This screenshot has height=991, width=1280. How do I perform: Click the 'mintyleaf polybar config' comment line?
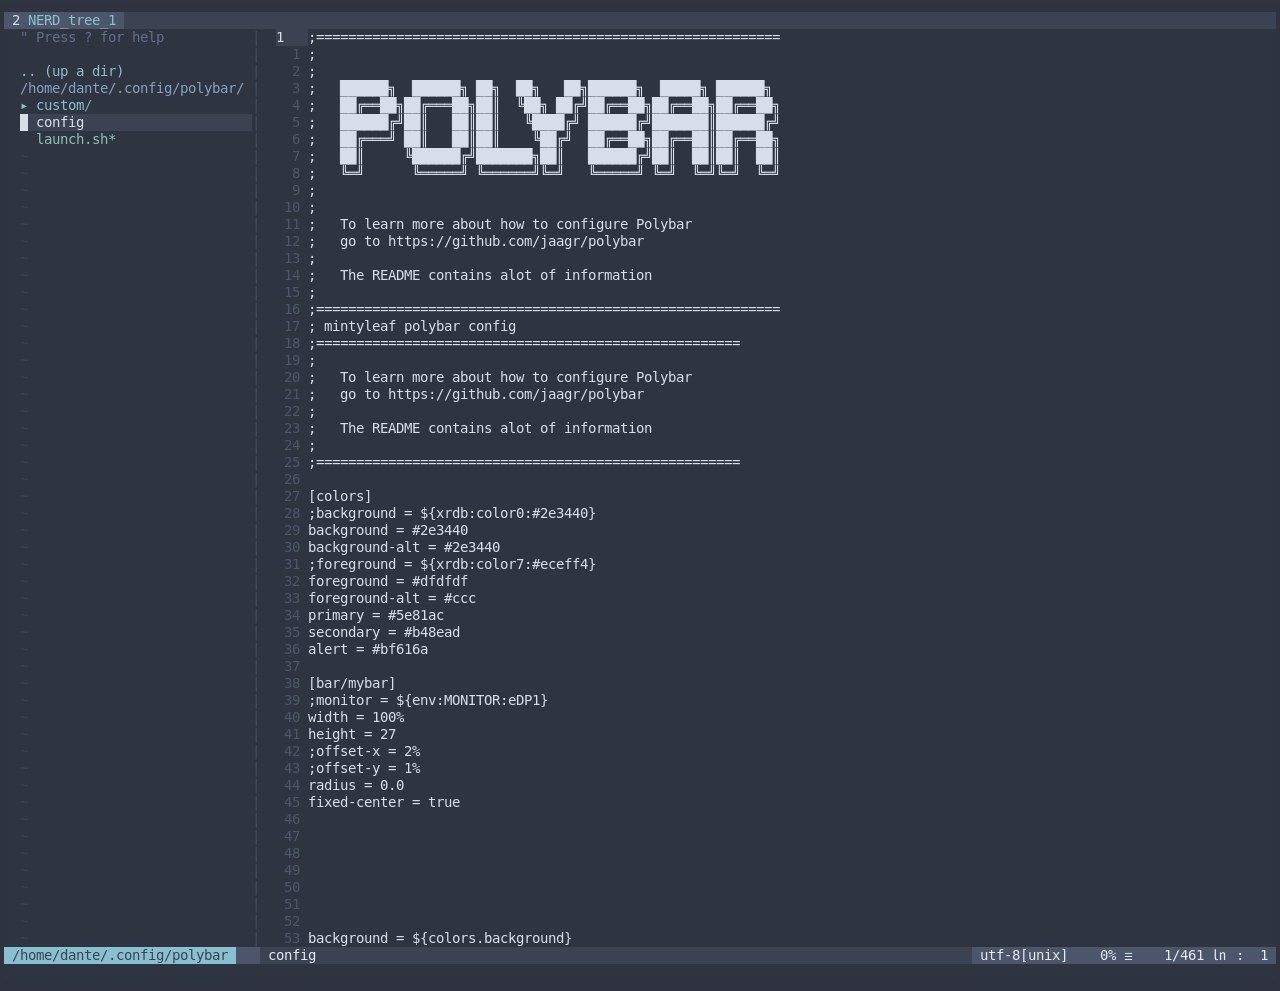click(x=412, y=326)
